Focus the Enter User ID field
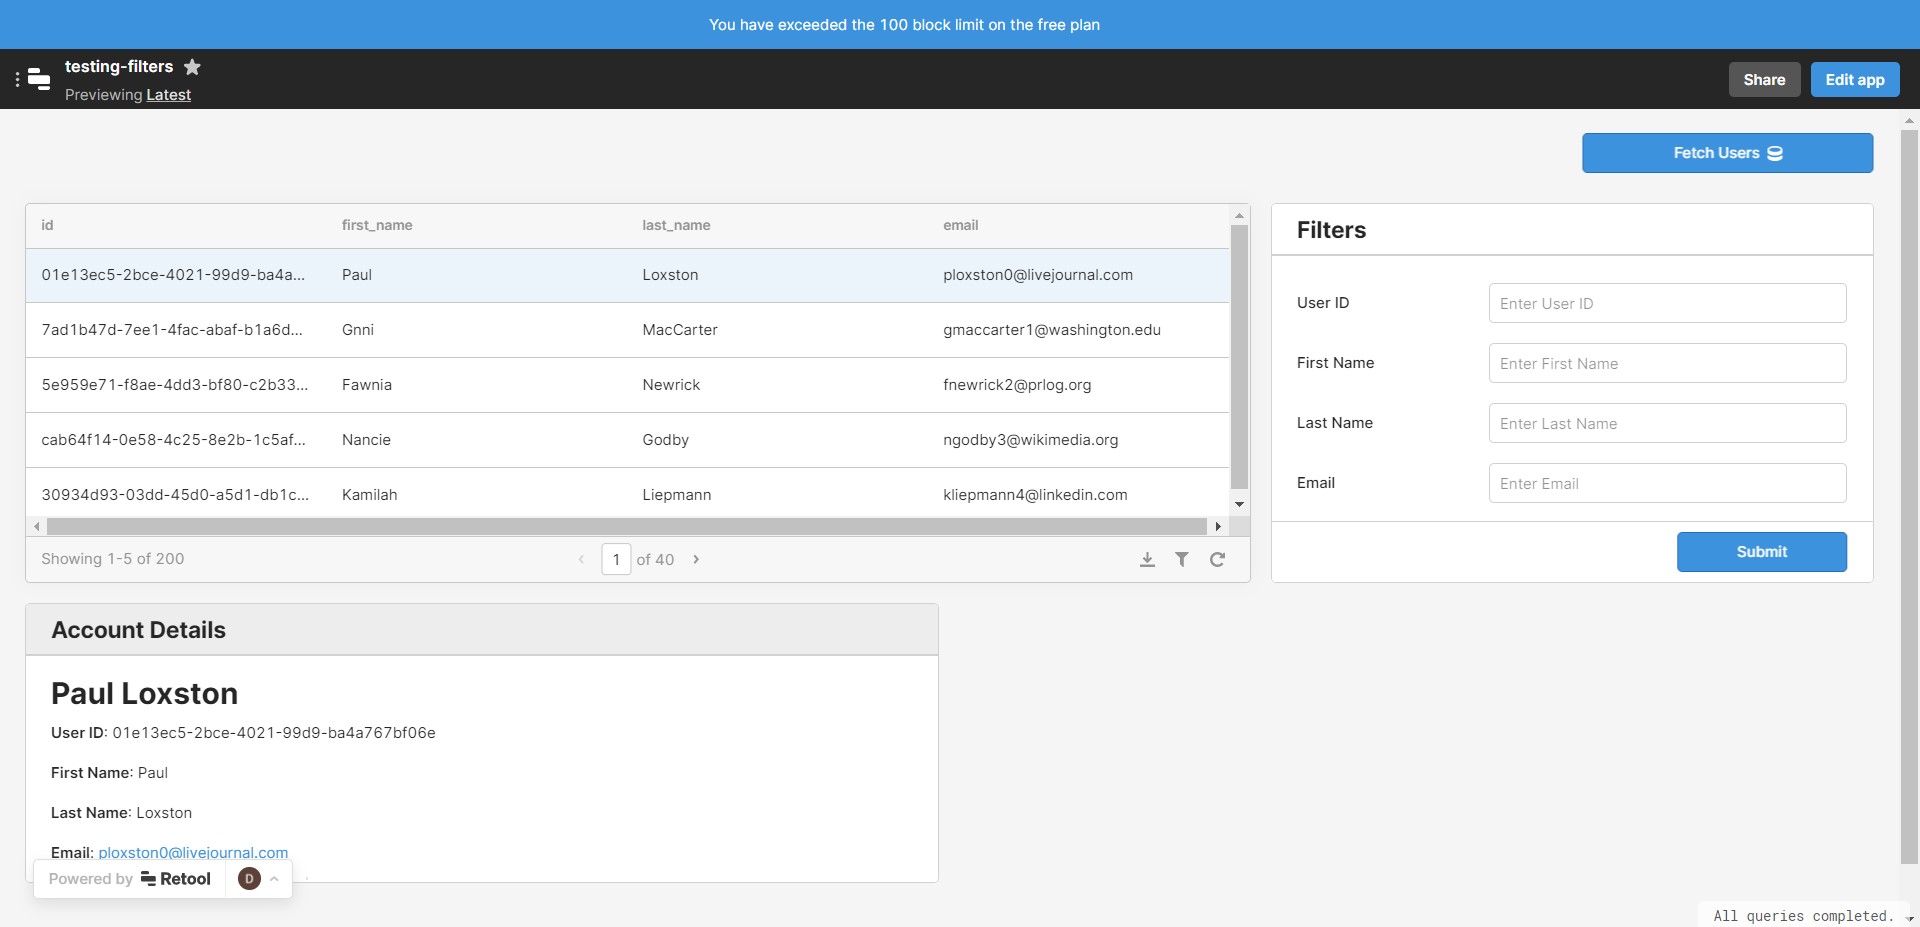This screenshot has width=1920, height=927. click(1667, 304)
